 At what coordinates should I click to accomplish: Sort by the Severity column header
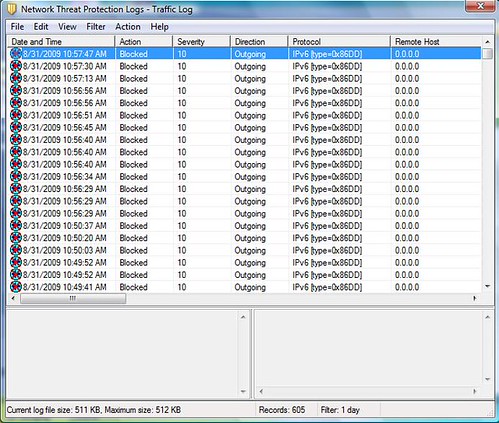[x=202, y=42]
